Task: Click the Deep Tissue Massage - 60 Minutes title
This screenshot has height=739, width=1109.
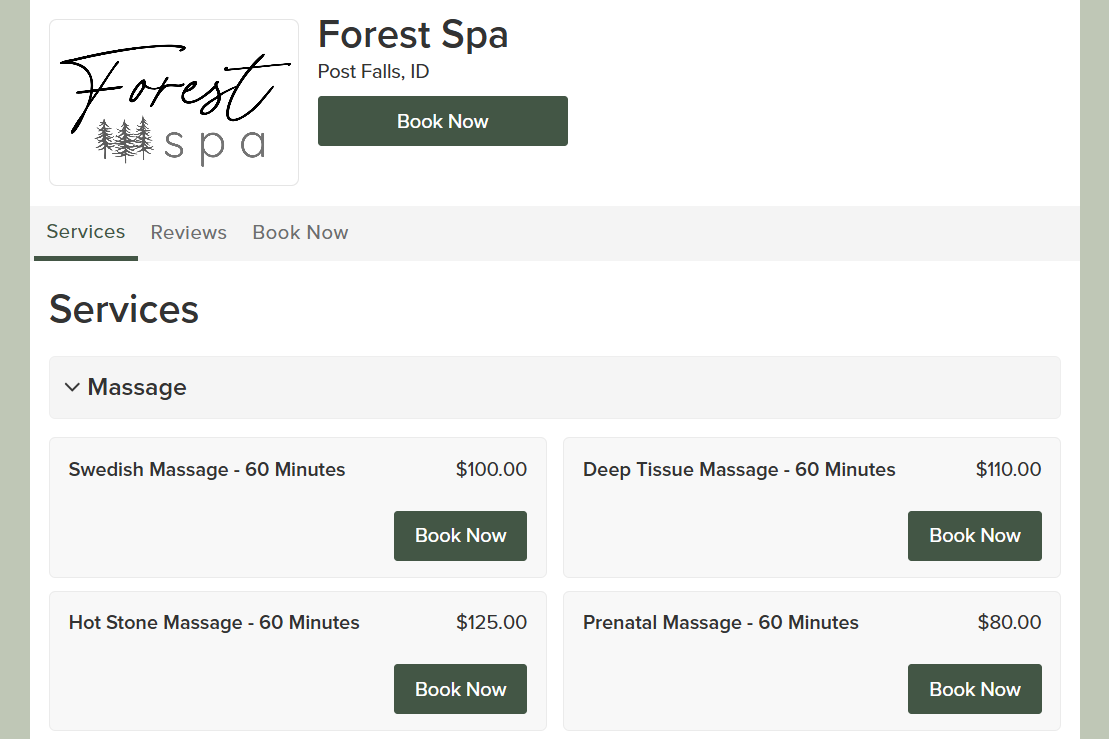Action: point(739,470)
